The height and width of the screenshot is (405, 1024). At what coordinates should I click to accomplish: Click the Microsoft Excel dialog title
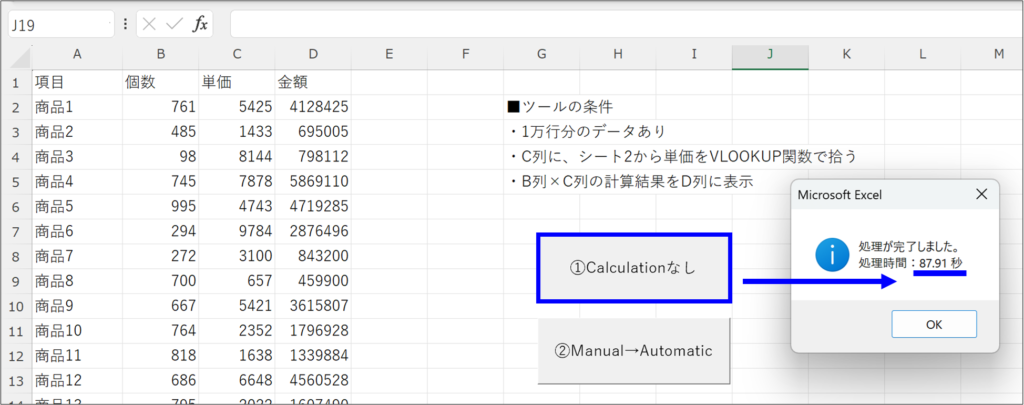(839, 194)
